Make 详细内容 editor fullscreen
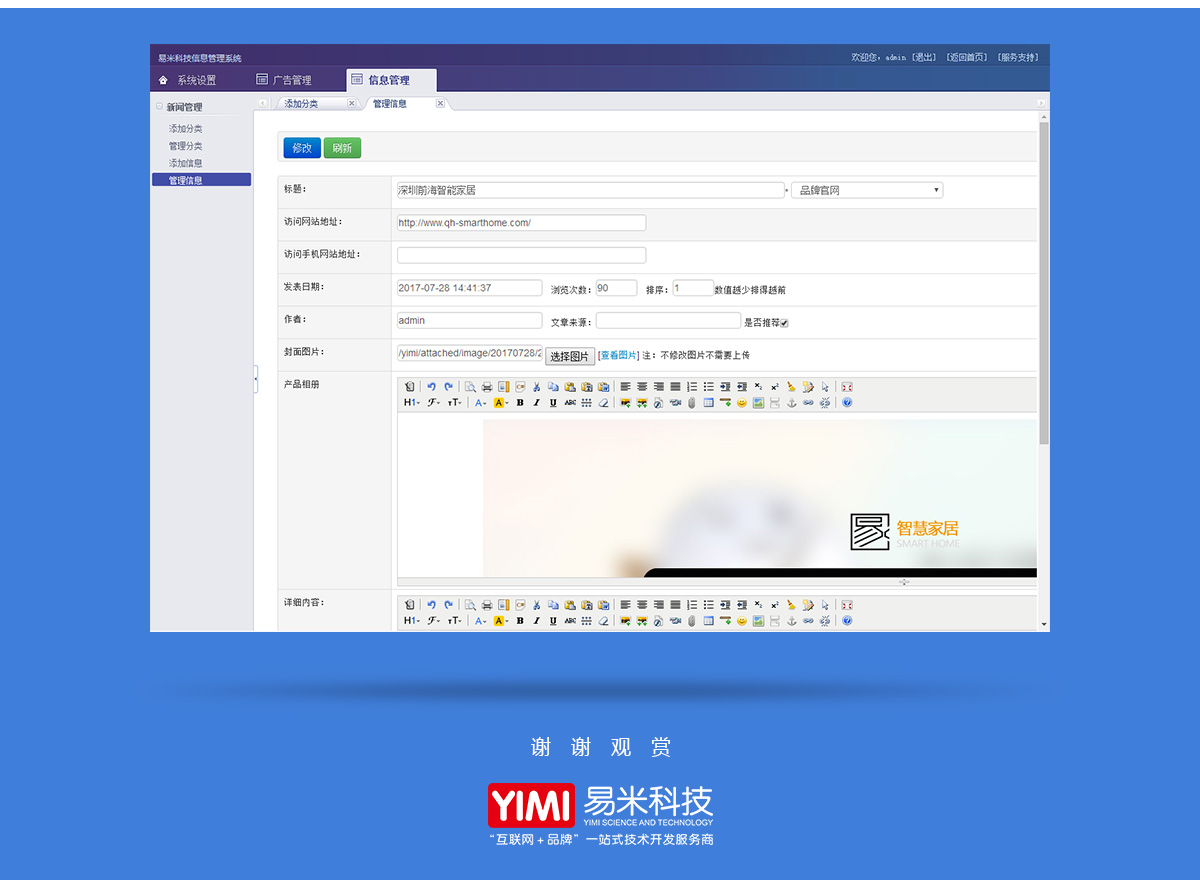The height and width of the screenshot is (880, 1200). 847,605
